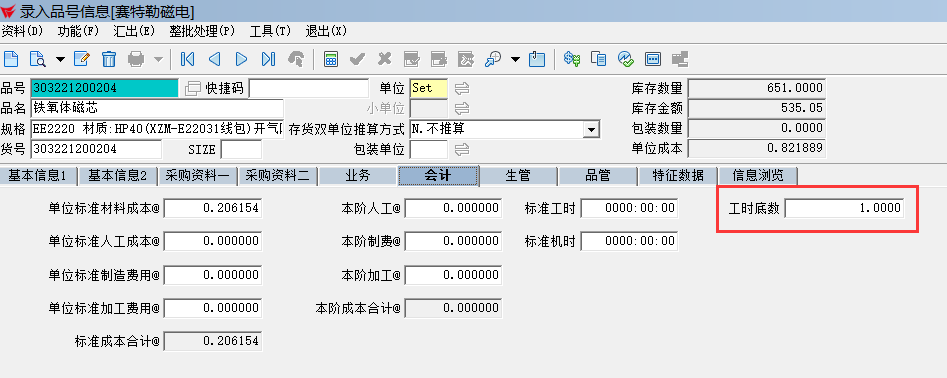Click the blue dialog box icon
This screenshot has height=378, width=947.
pos(653,59)
